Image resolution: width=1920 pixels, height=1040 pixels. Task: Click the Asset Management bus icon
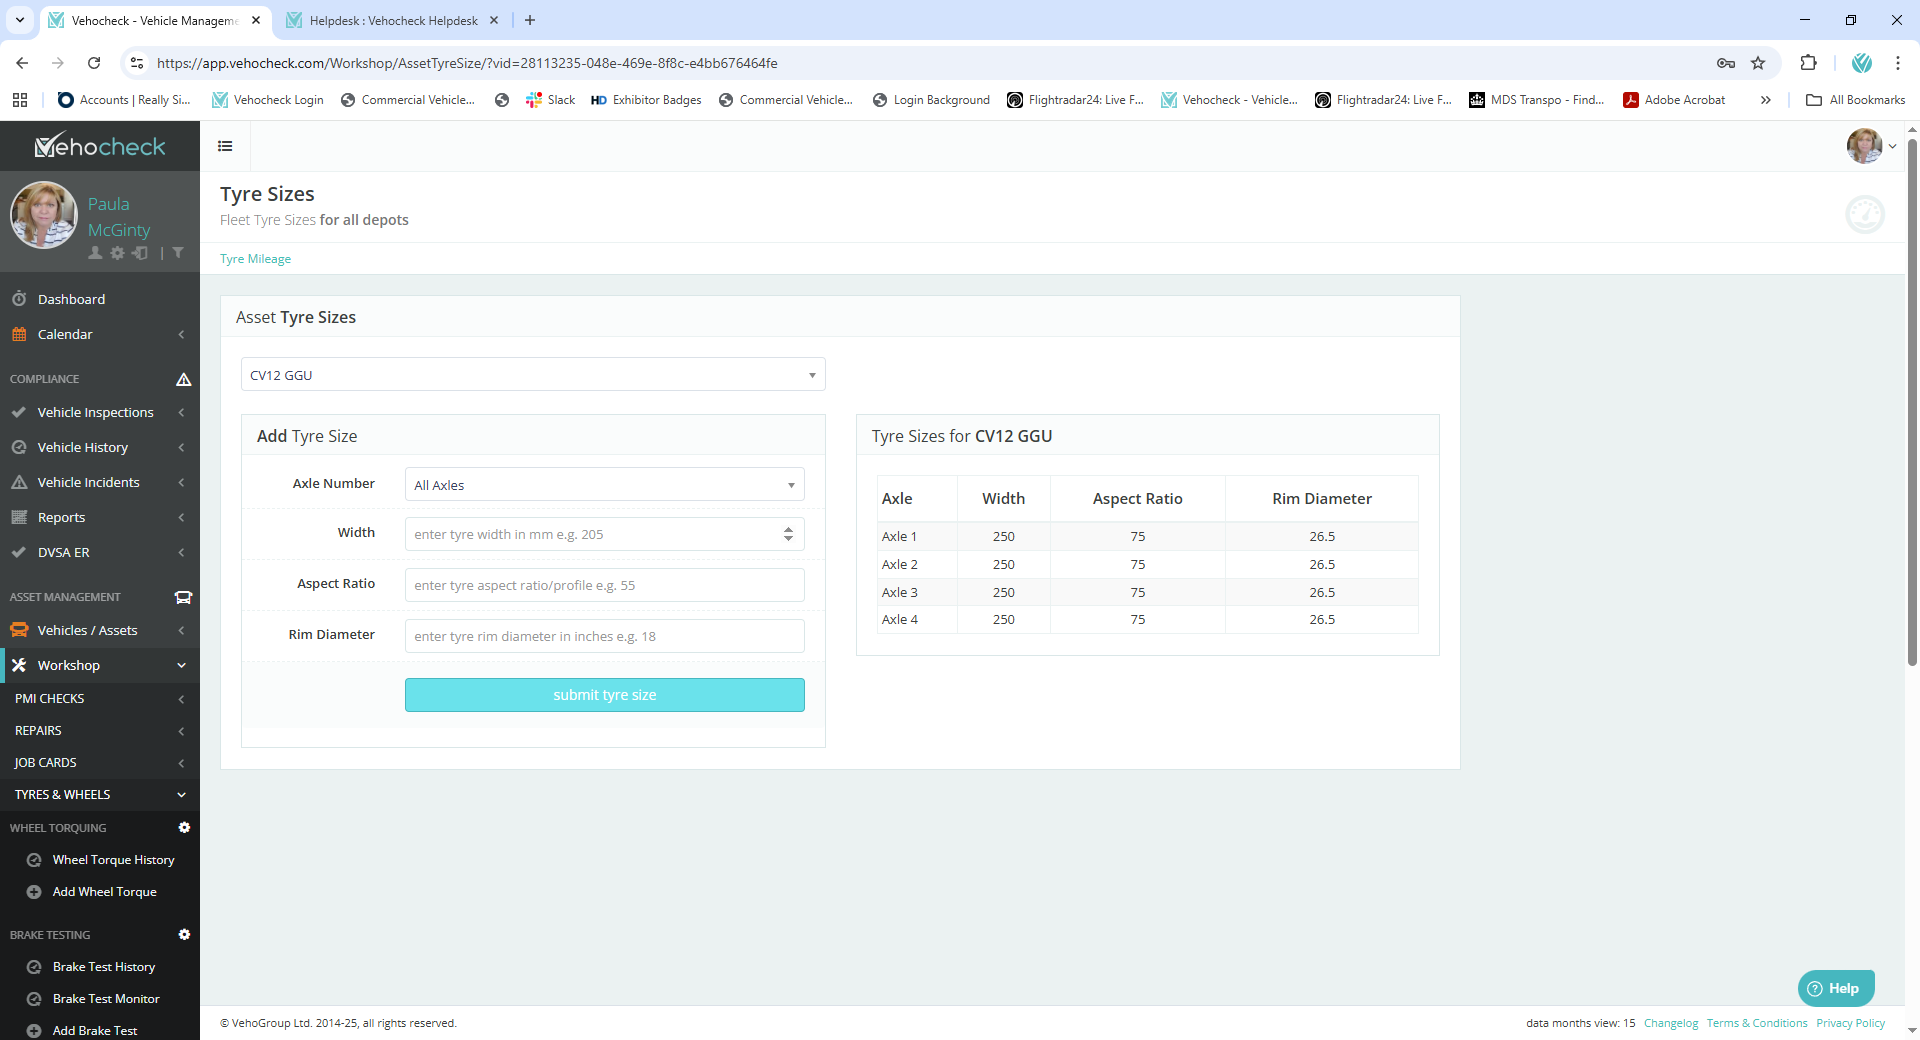tap(183, 597)
